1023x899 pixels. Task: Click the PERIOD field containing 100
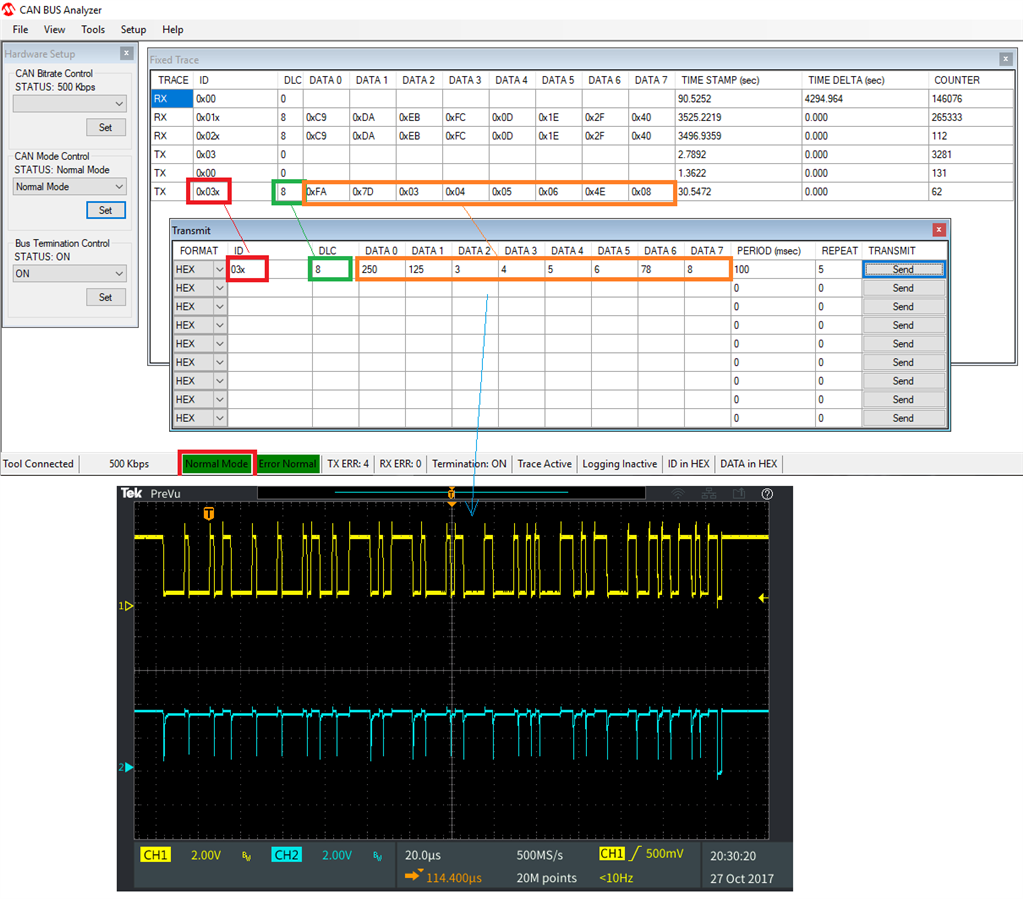click(772, 270)
